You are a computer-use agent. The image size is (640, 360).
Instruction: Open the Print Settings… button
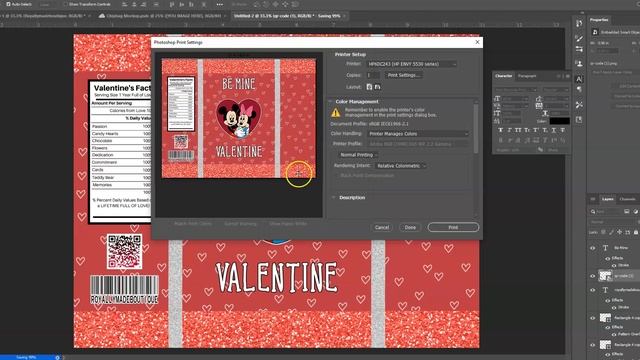[403, 75]
